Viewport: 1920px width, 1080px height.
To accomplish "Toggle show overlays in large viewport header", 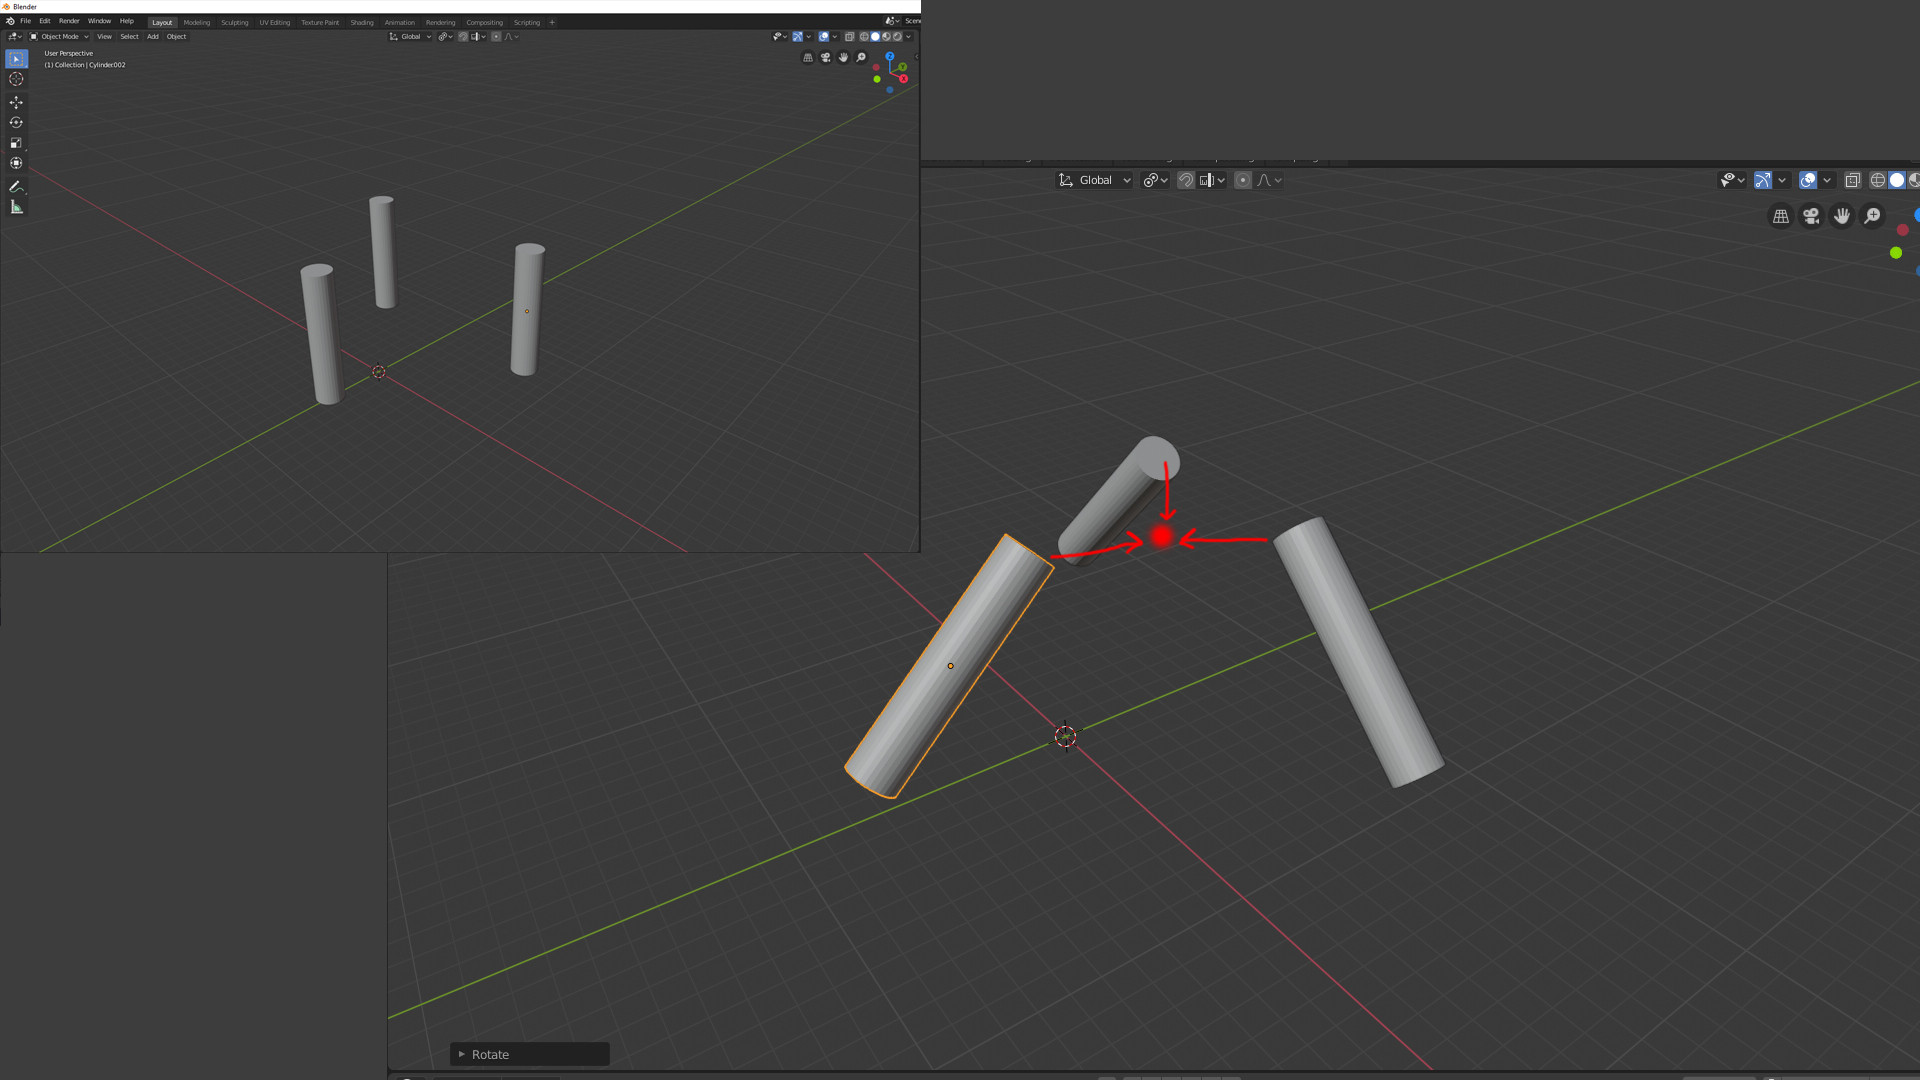I will coord(1808,180).
